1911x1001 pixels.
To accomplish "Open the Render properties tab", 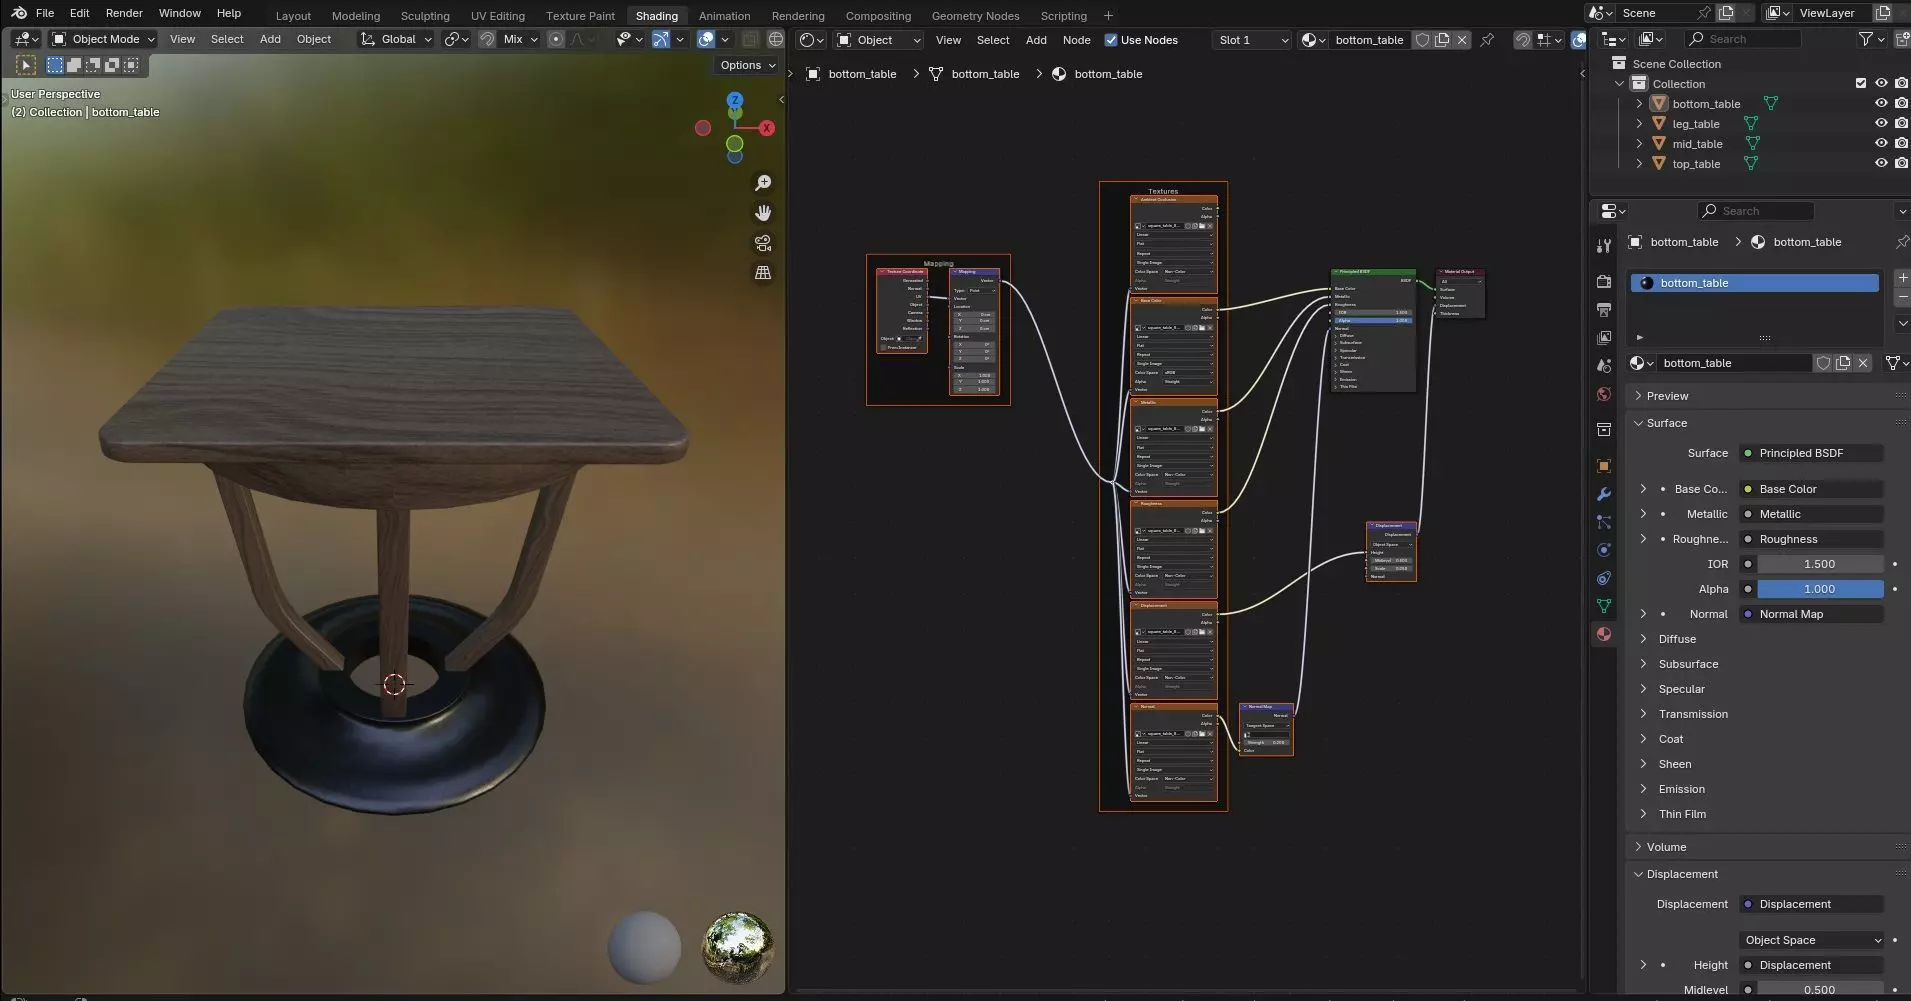I will (1604, 282).
